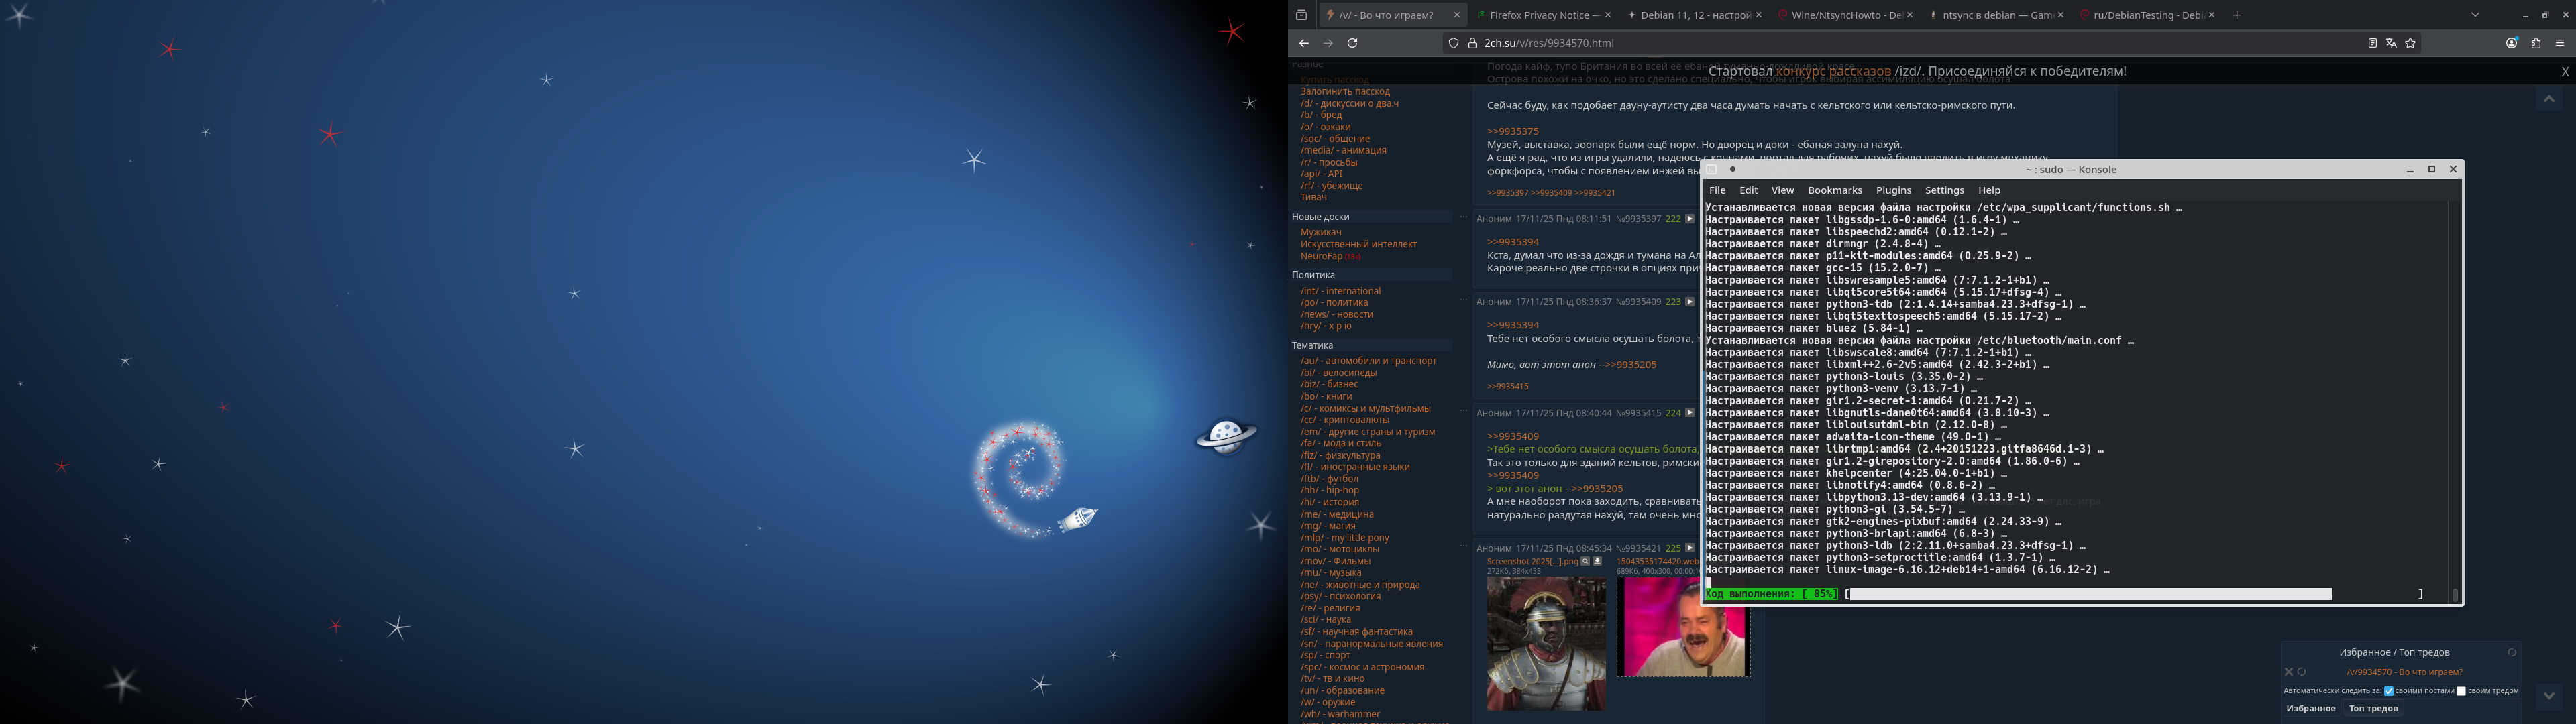Expand the list all tabs dropdown
2576x724 pixels.
pyautogui.click(x=2475, y=15)
